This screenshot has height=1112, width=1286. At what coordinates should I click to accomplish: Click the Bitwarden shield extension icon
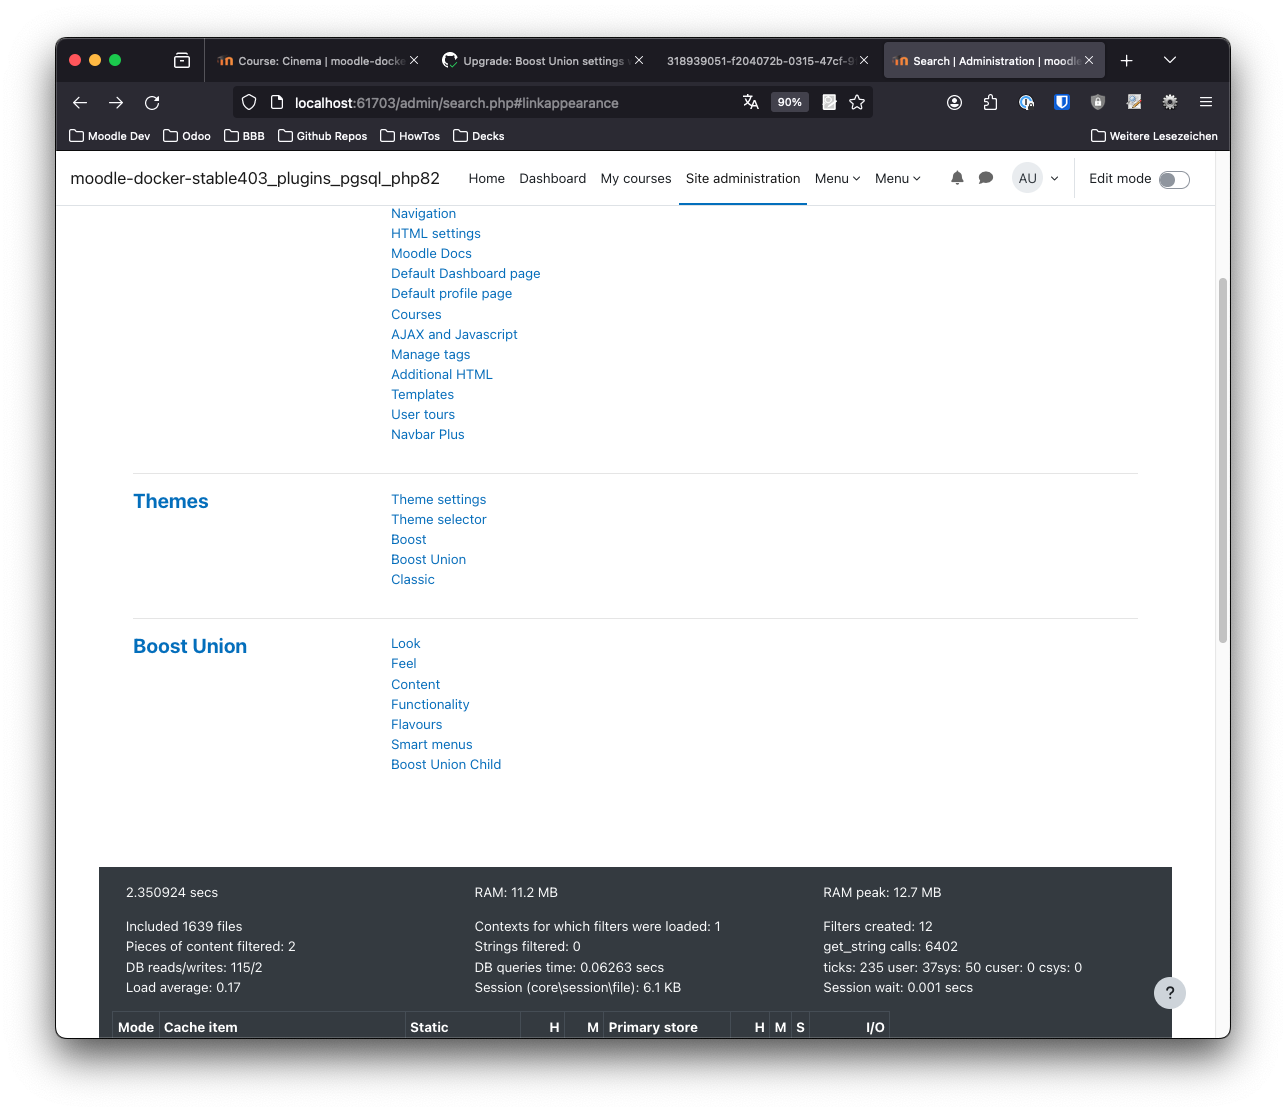click(1062, 102)
